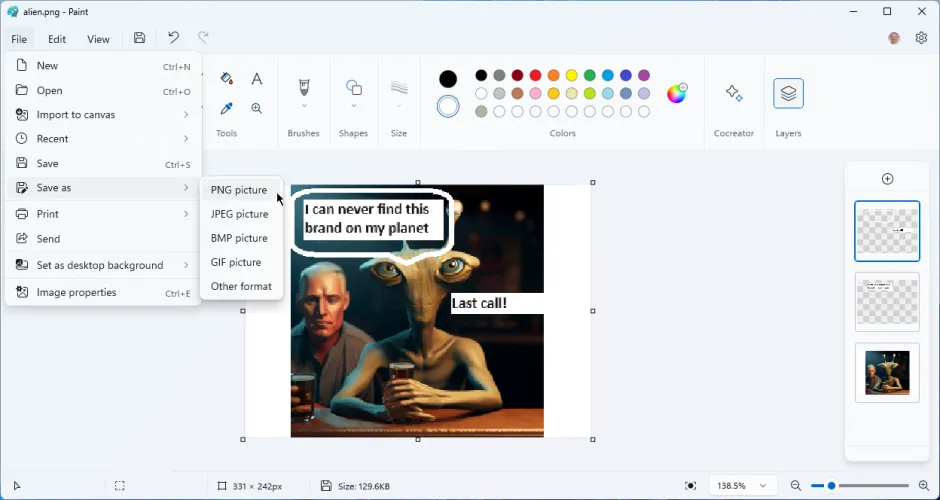Toggle the Layers panel button

[x=788, y=94]
